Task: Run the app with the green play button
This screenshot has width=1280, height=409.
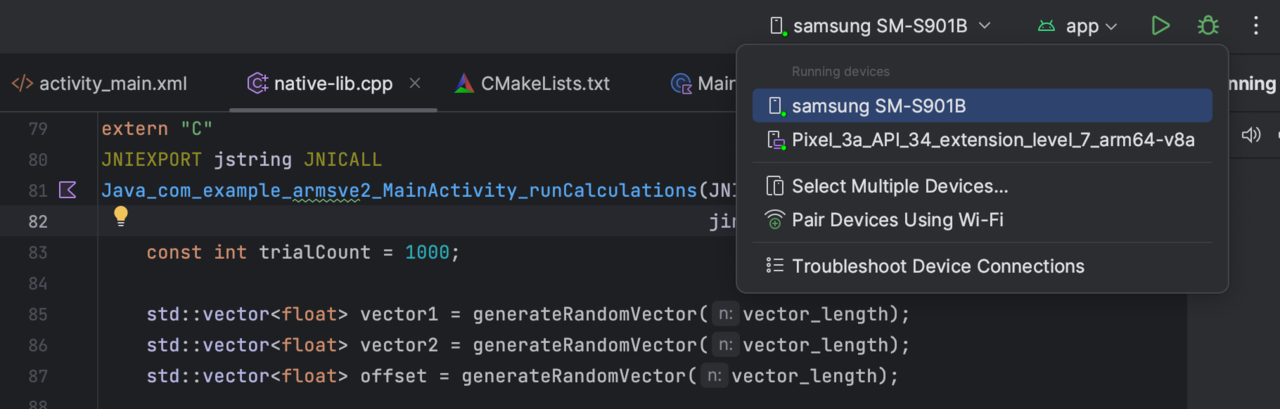Action: [1160, 26]
